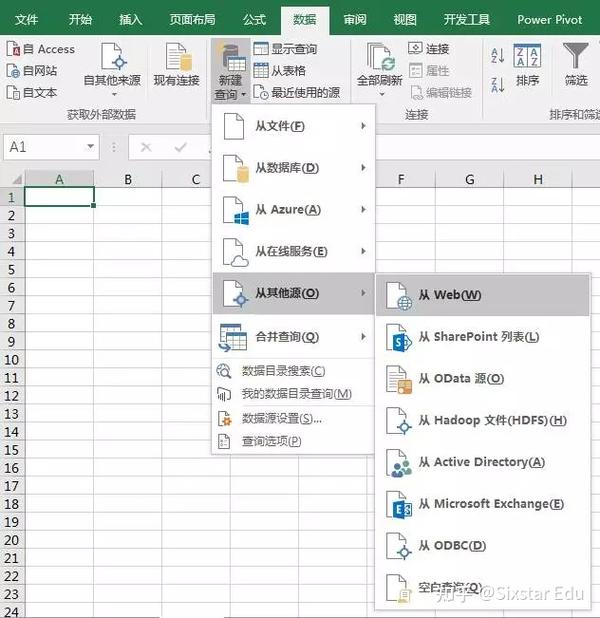The height and width of the screenshot is (618, 600).
Task: Click the 自文本 import icon
Action: click(x=13, y=93)
